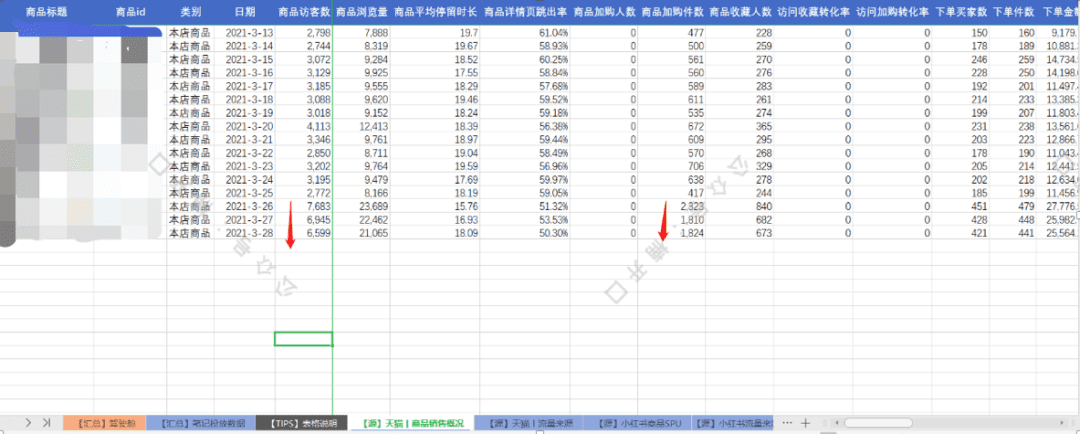Image resolution: width=1080 pixels, height=434 pixels.
Task: Switch to 【汇总】笔记投放数据 sheet tab
Action: pyautogui.click(x=201, y=423)
